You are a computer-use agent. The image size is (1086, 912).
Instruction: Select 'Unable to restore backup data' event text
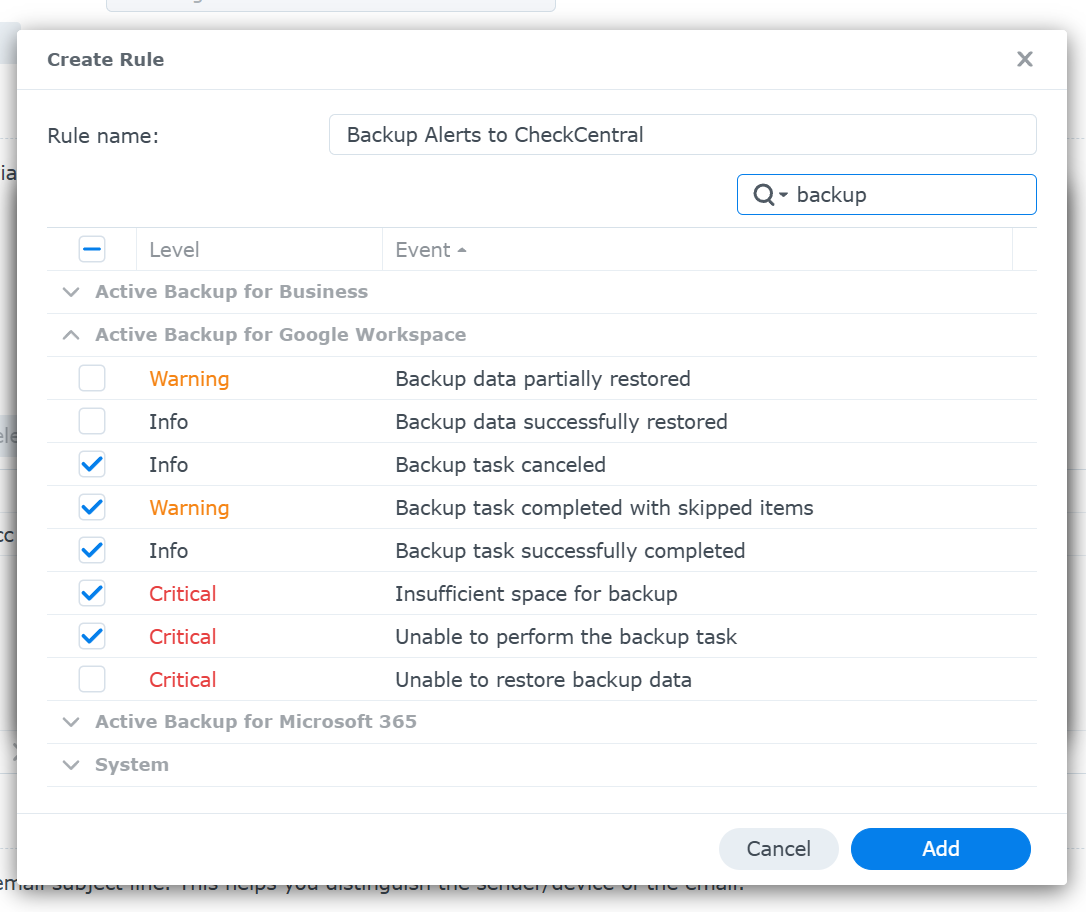pyautogui.click(x=543, y=679)
